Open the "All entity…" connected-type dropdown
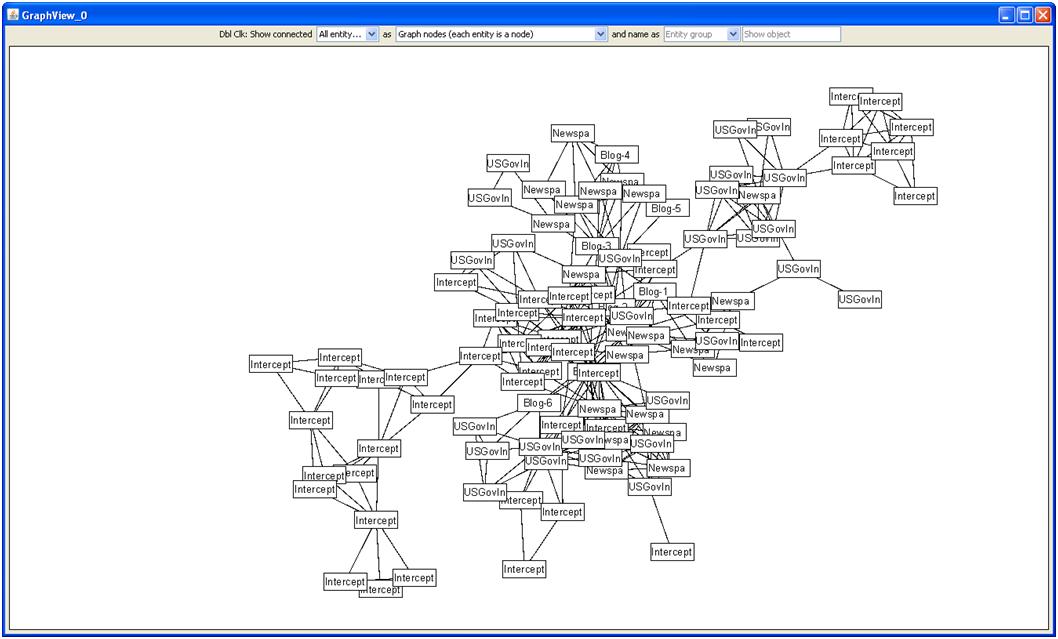 tap(347, 34)
